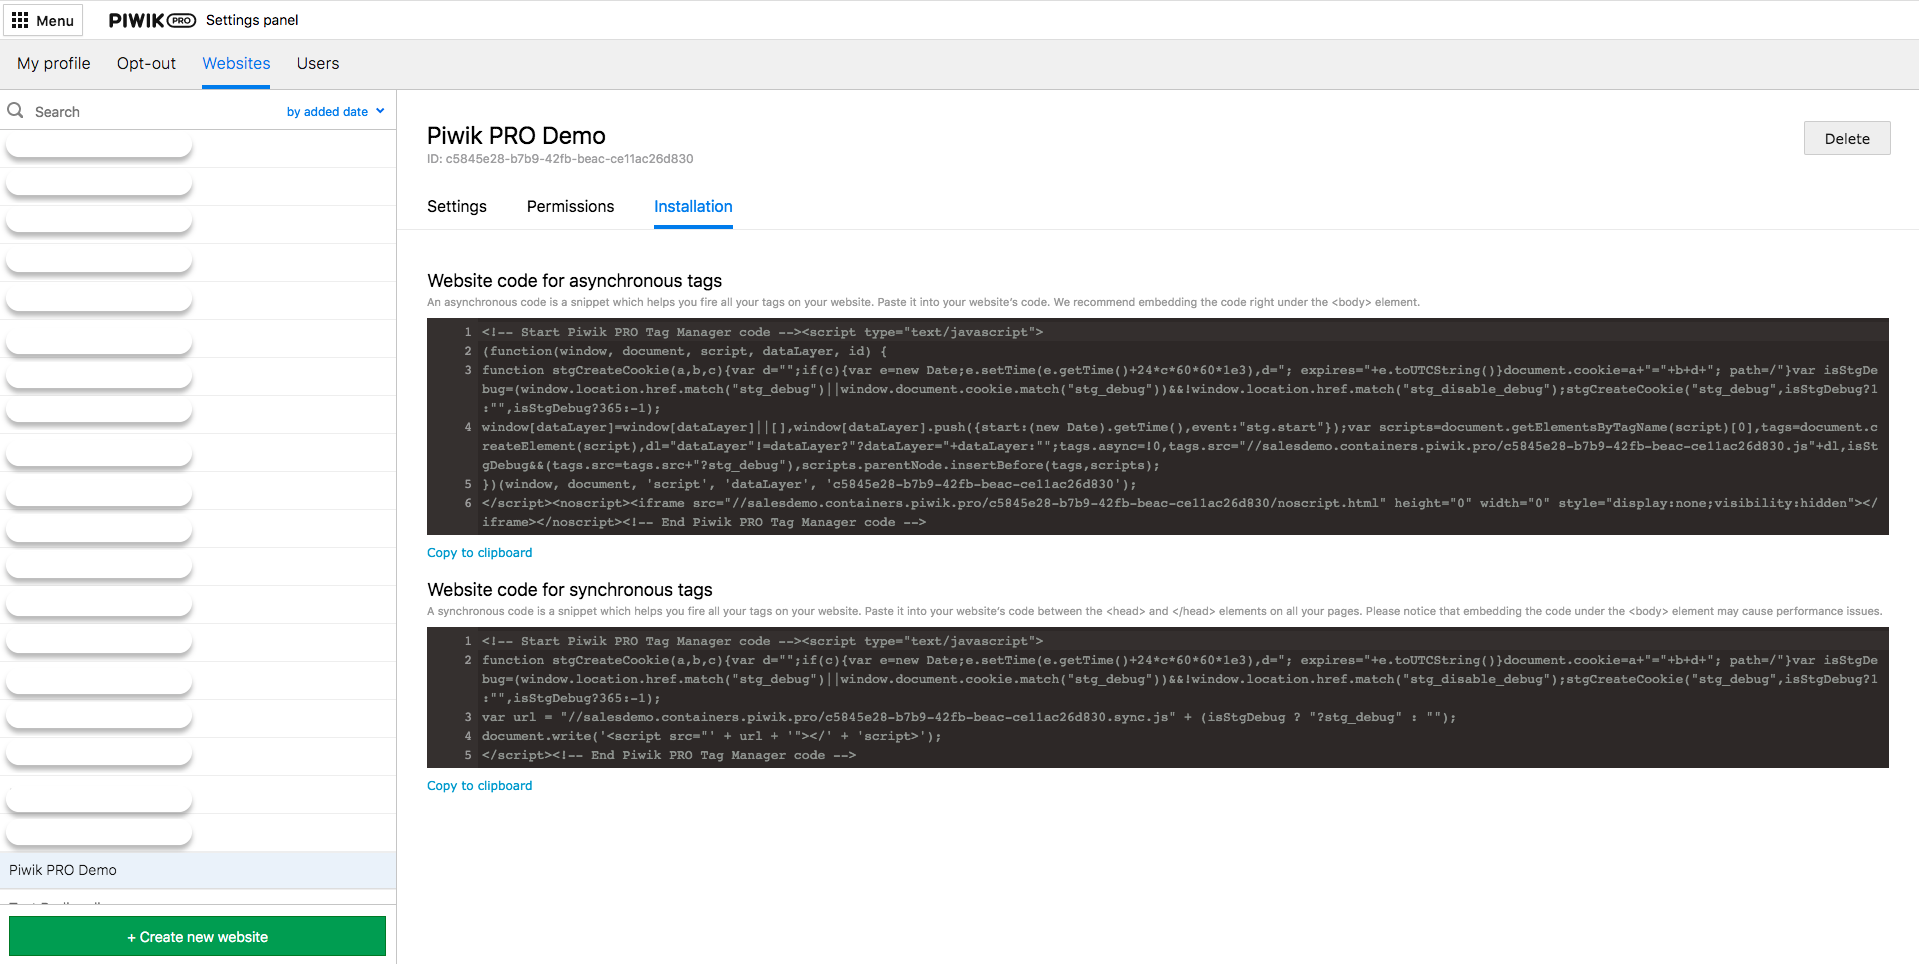Open the Menu grid icon

20,20
